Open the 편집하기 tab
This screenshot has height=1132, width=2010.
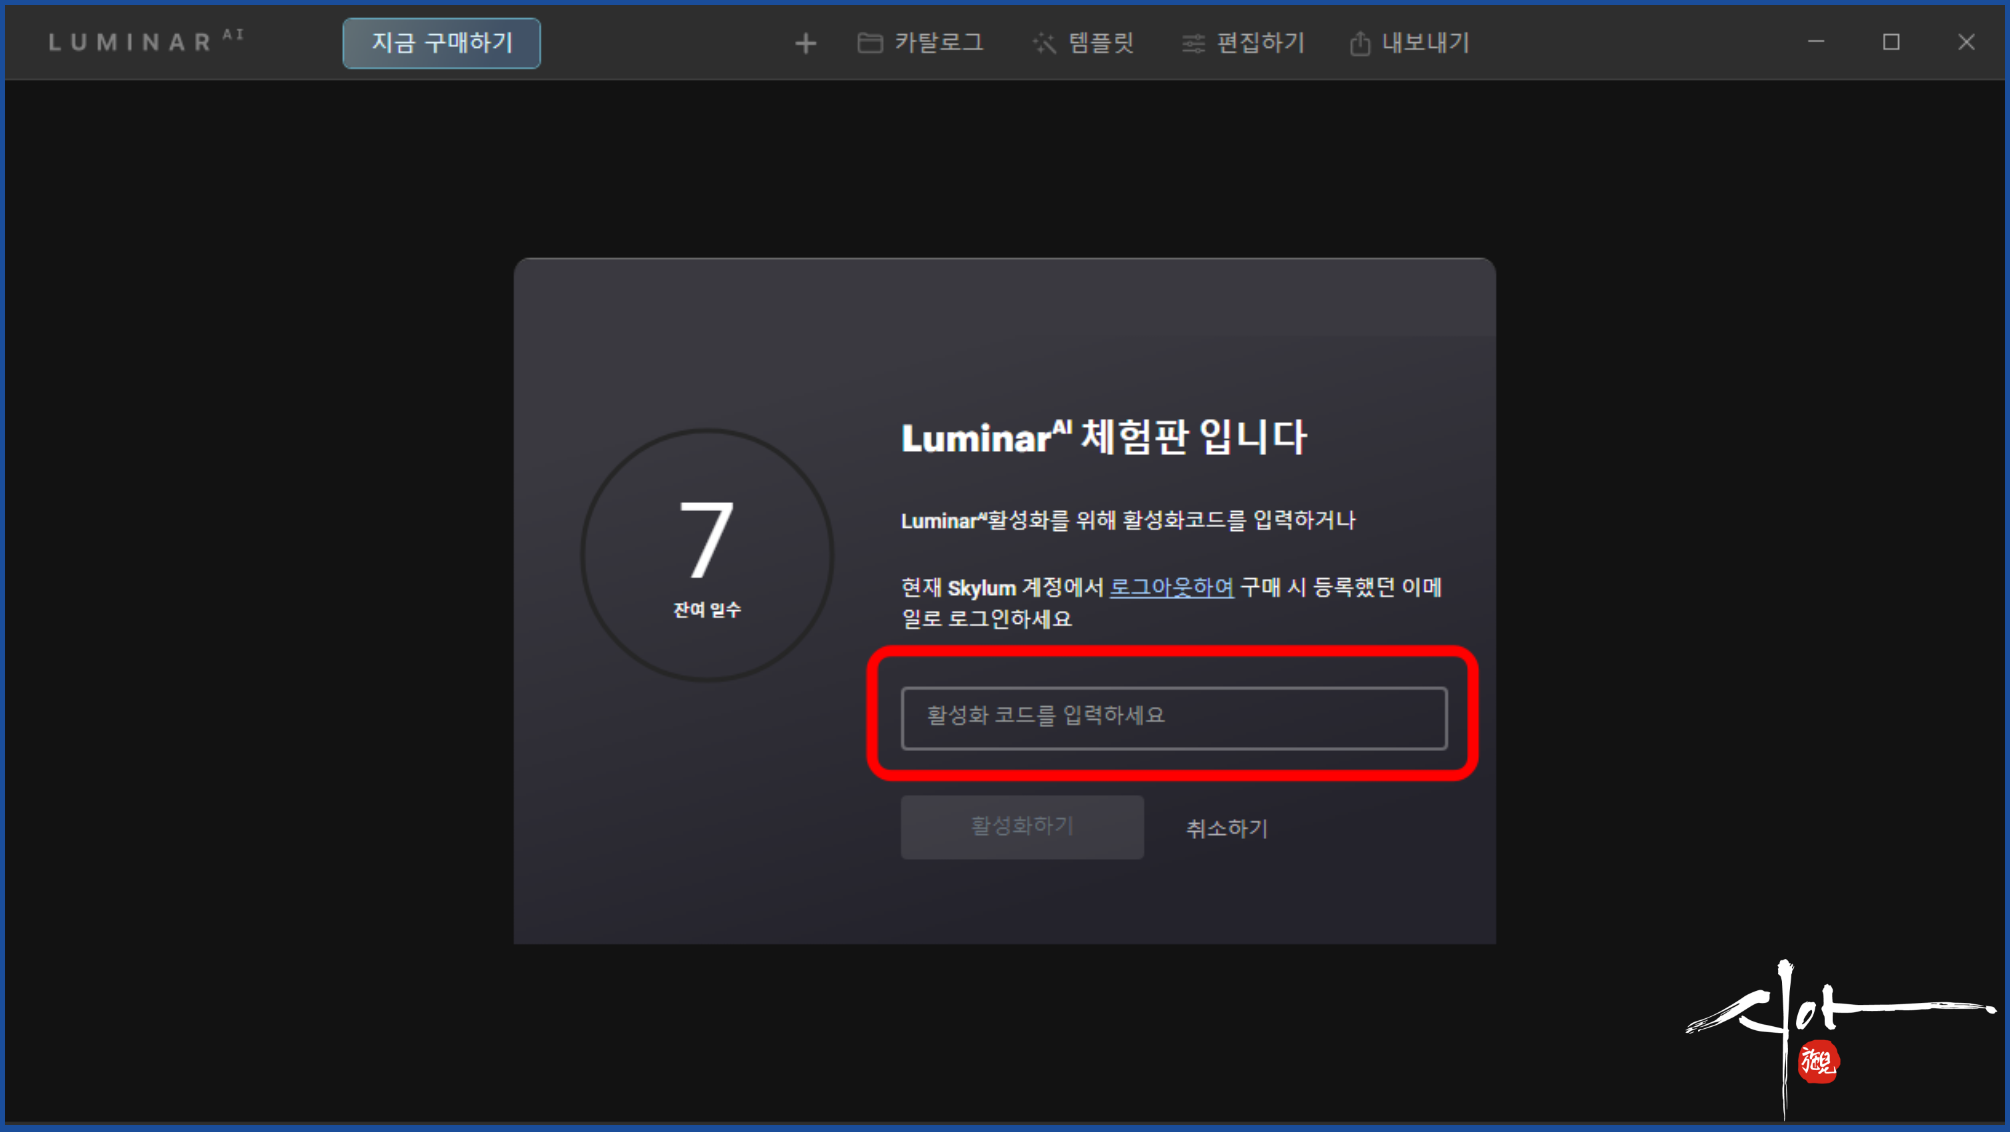pos(1243,43)
